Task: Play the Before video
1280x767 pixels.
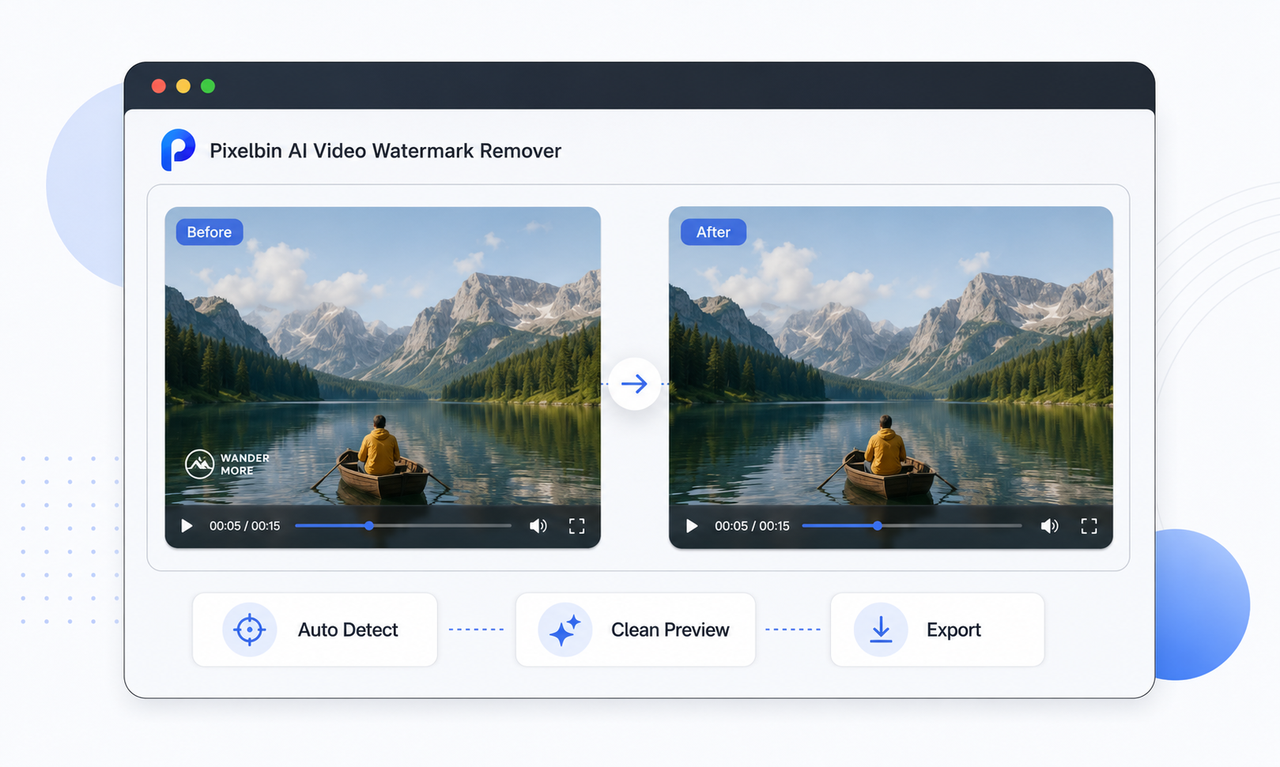Action: [186, 526]
